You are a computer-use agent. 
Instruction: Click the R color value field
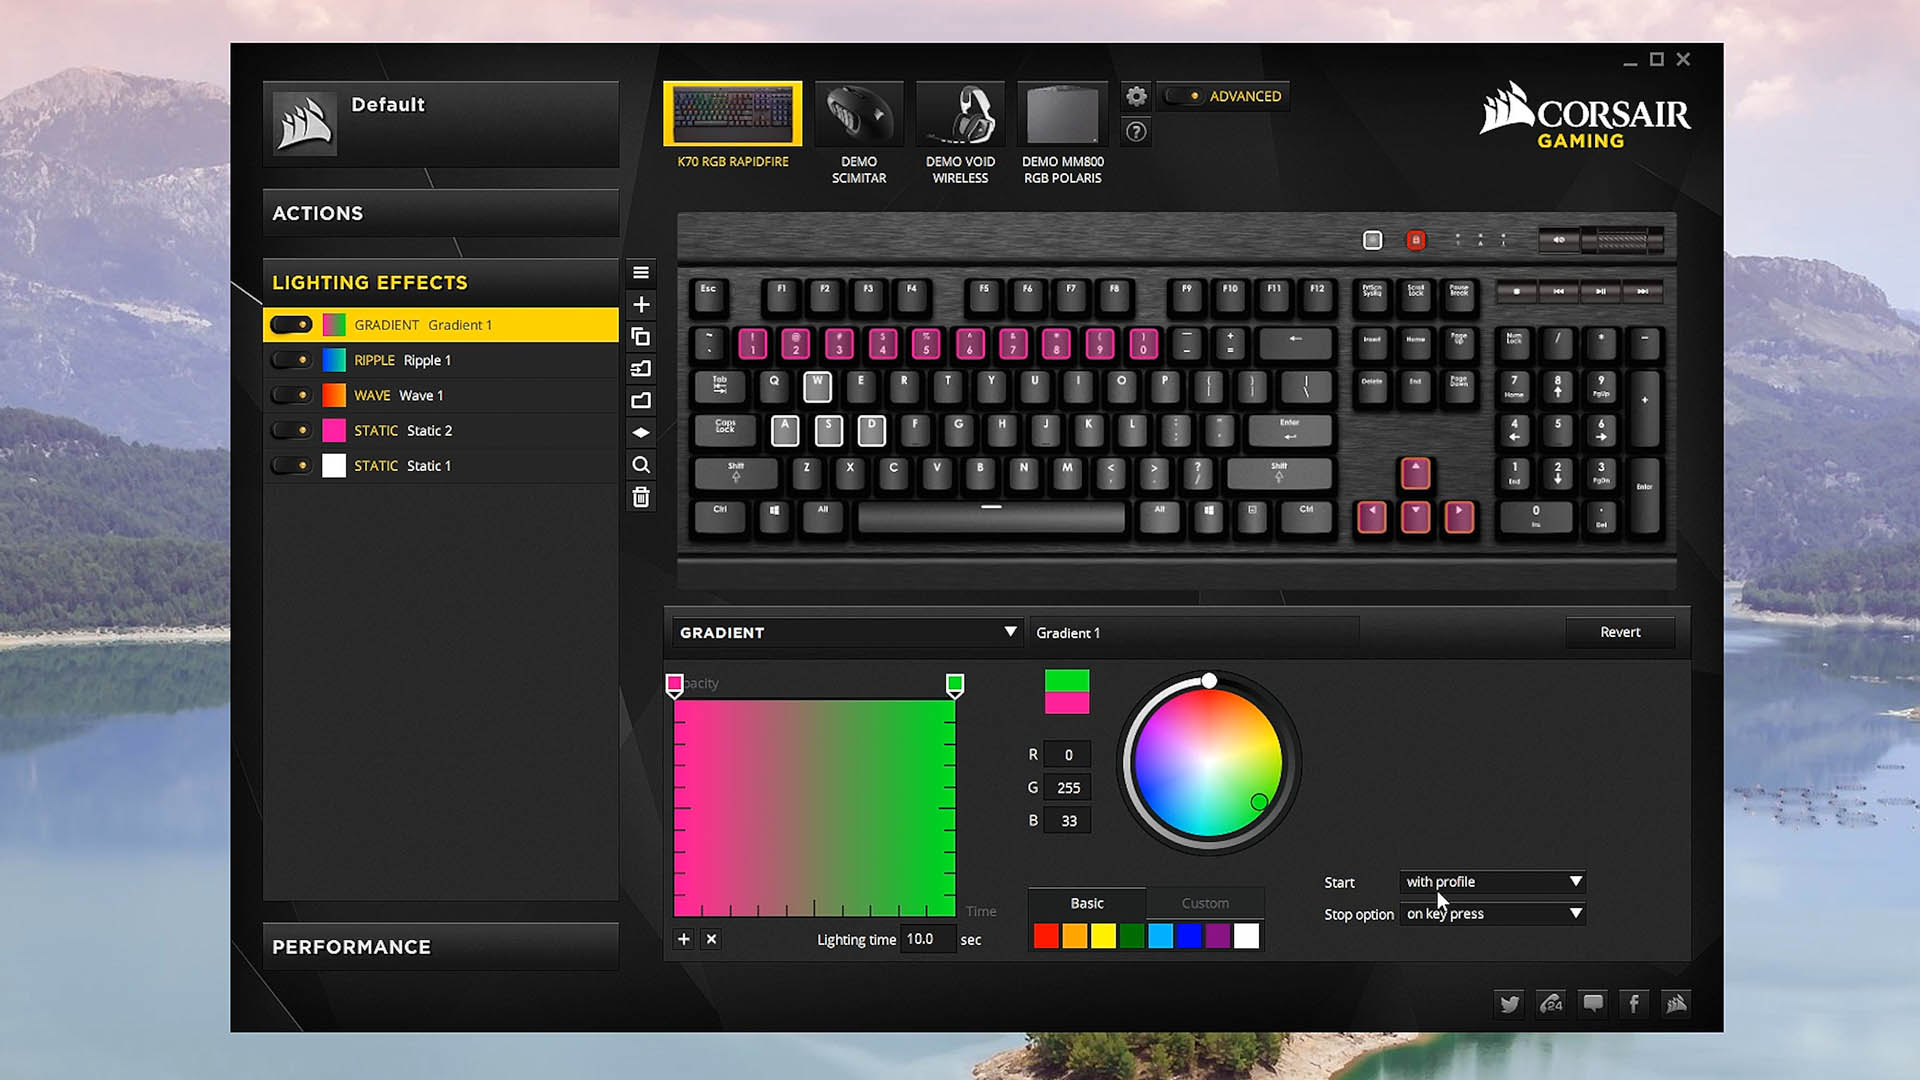pos(1067,755)
